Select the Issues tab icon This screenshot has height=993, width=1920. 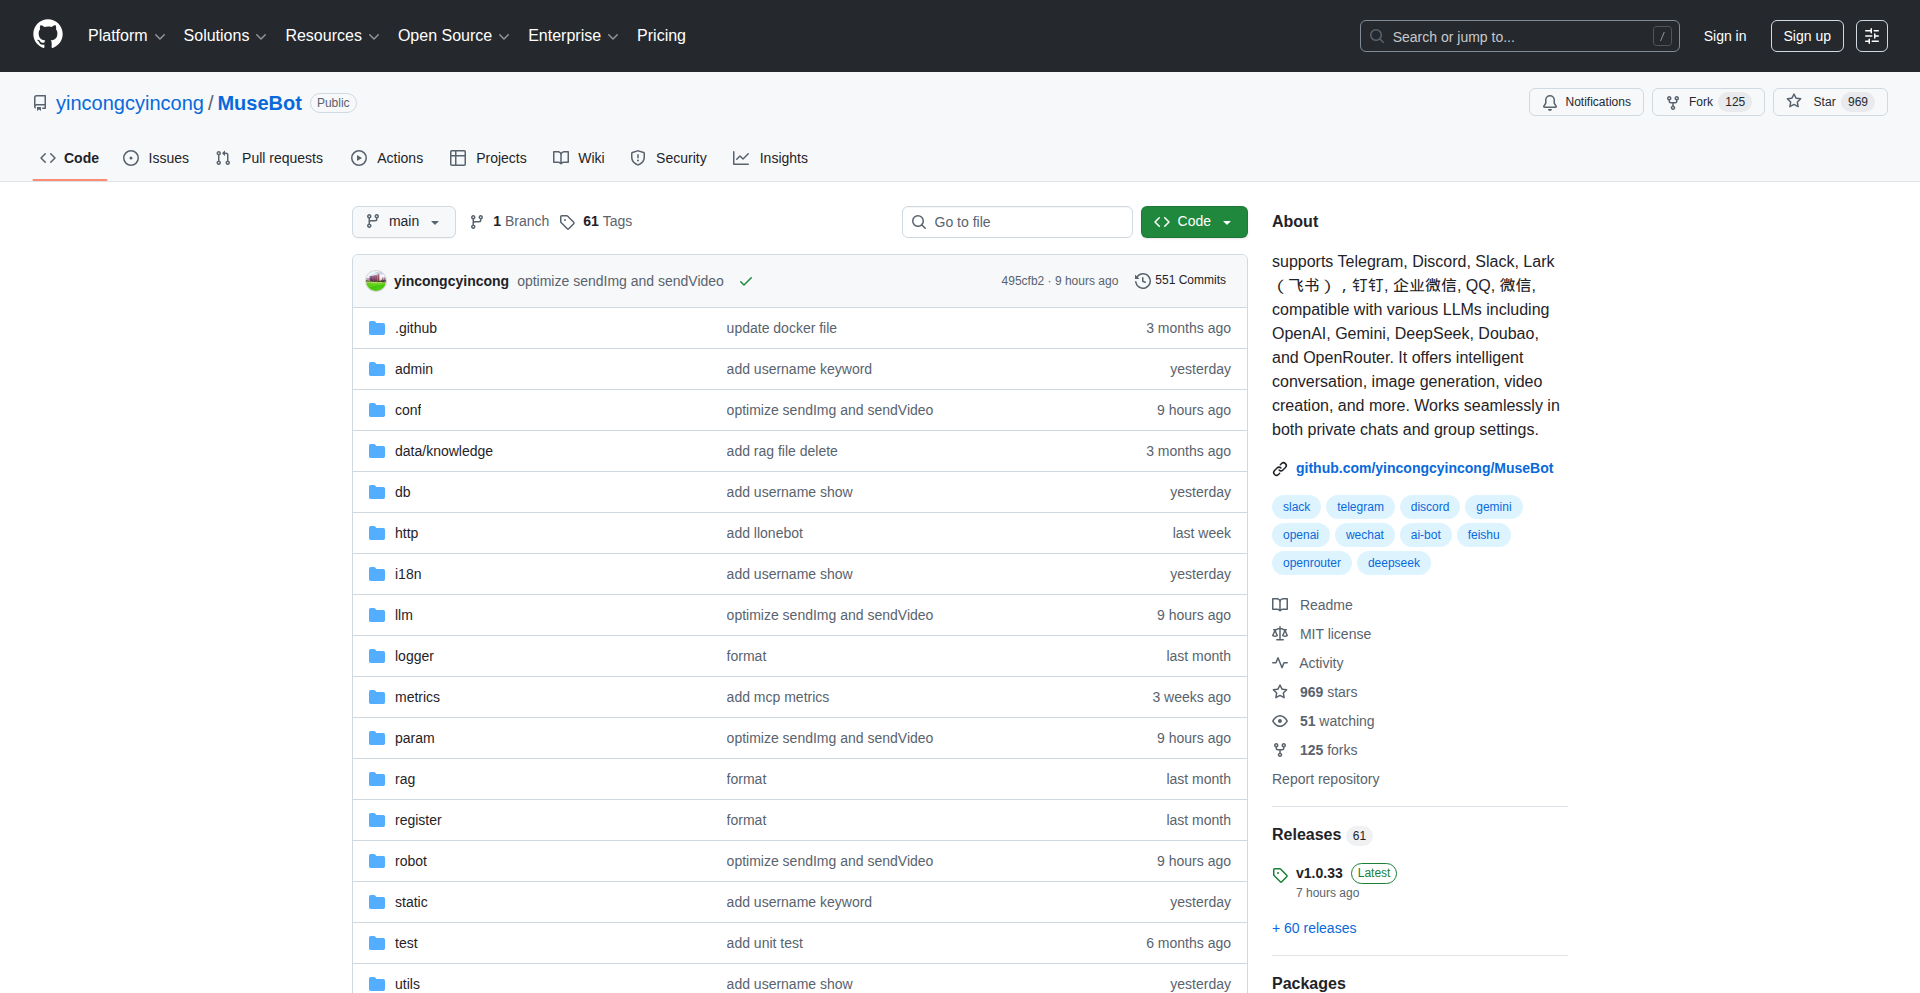tap(131, 158)
